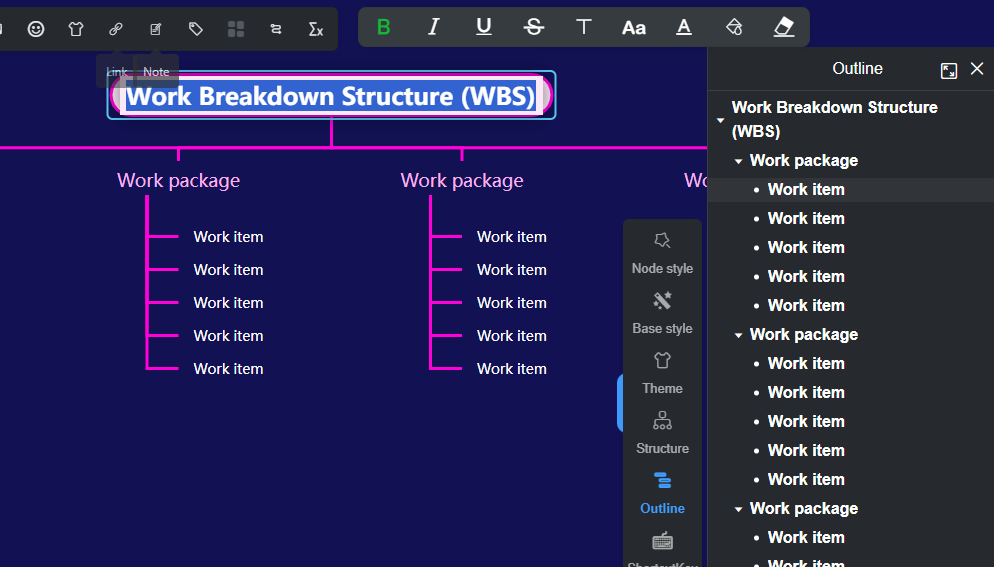
Task: Click the background fill bucket icon
Action: click(x=734, y=28)
